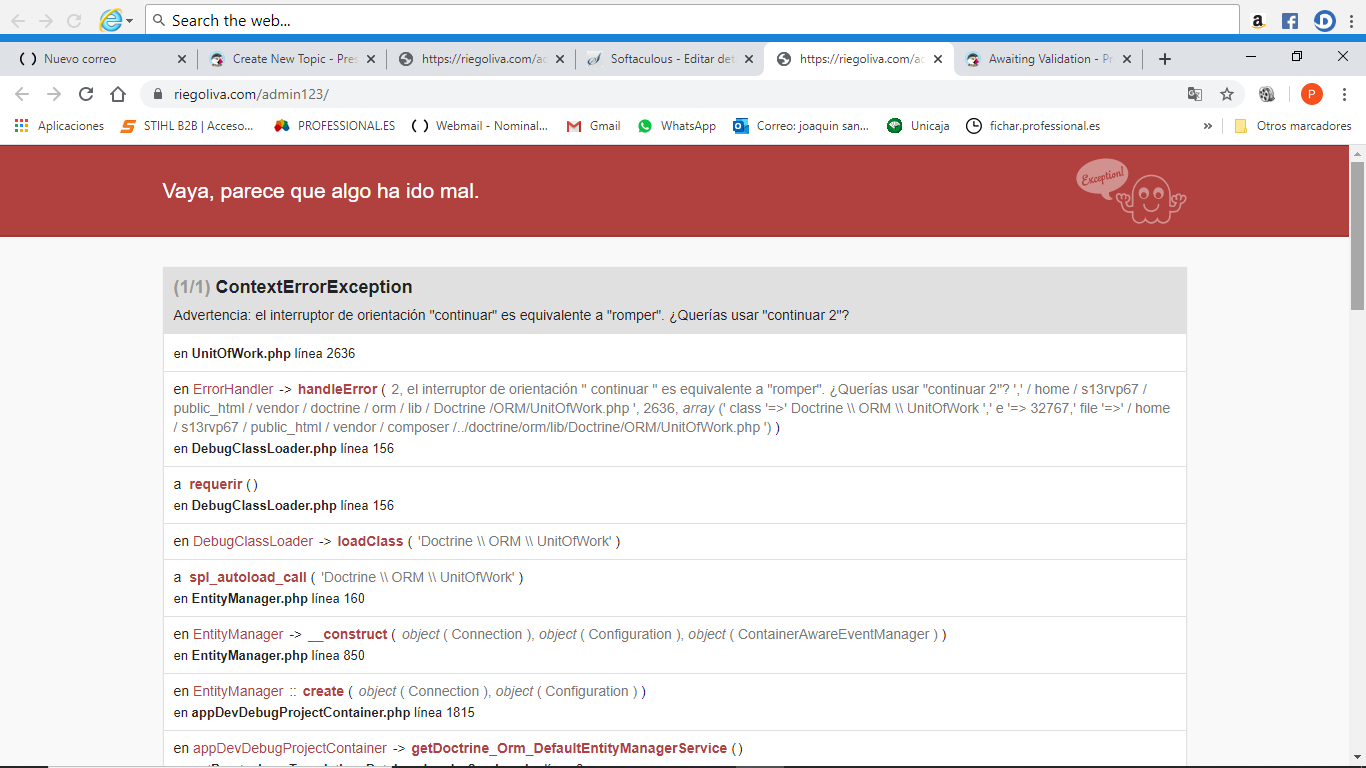
Task: Open the Aplicaciones apps shortcut
Action: point(59,126)
